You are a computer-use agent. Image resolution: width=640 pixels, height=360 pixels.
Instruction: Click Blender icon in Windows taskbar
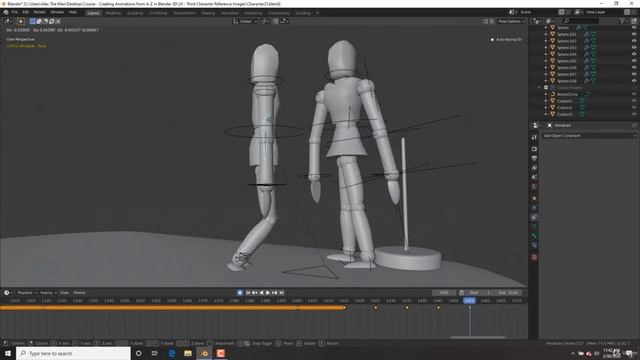click(204, 353)
